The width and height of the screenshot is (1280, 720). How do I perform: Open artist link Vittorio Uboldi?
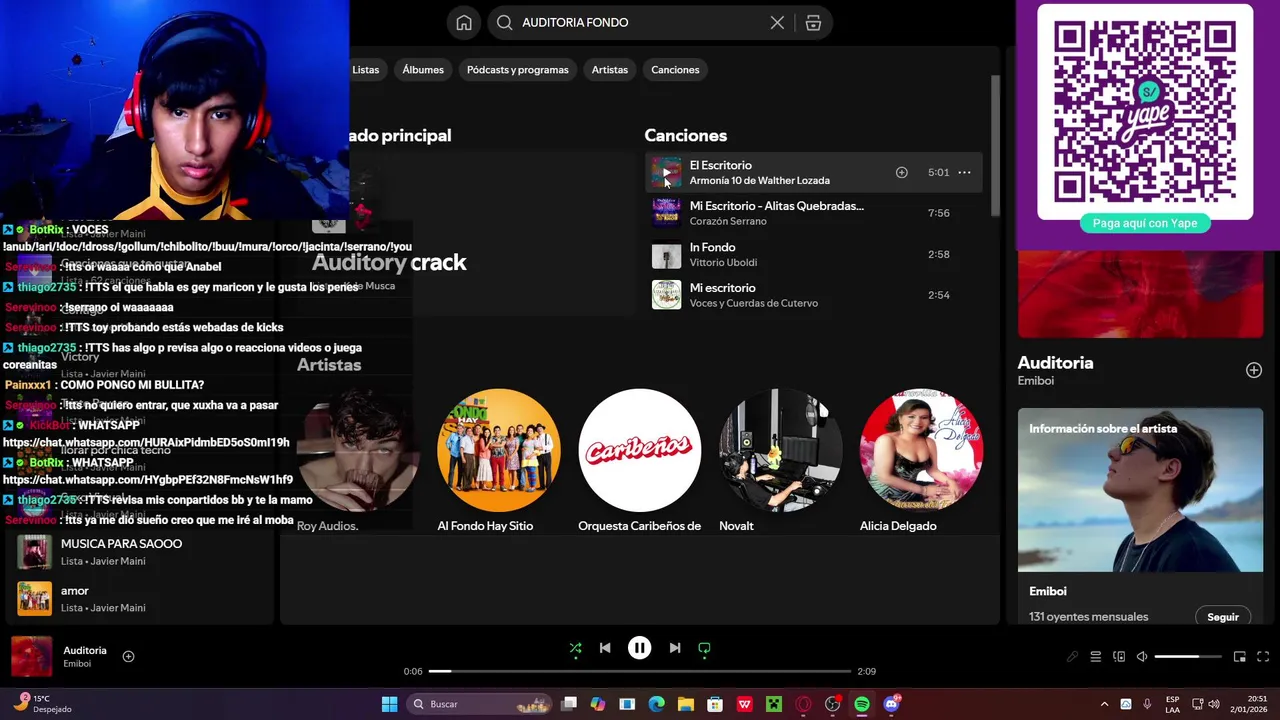point(723,262)
